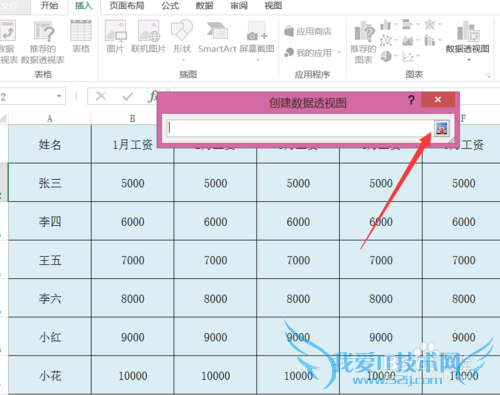Screen dimensions: 500x395
Task: Select column A header
Action: [x=50, y=119]
